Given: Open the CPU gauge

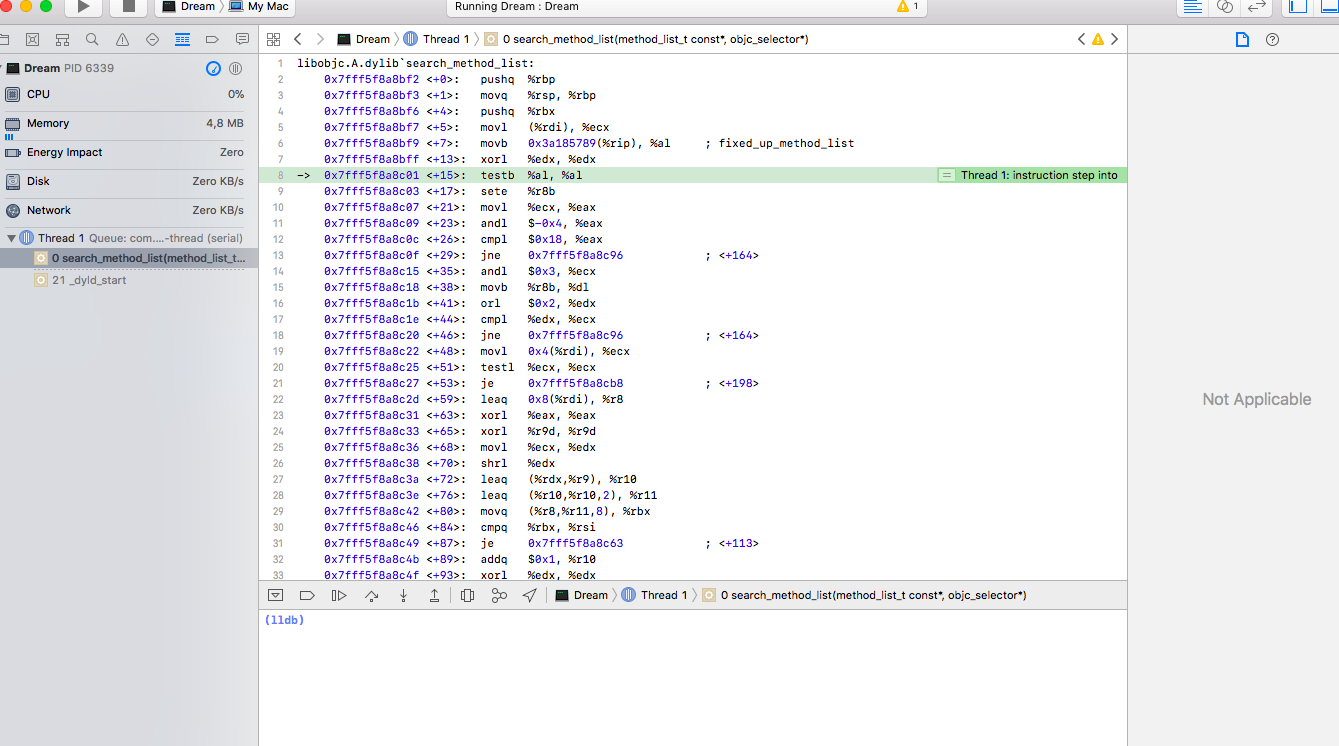Looking at the screenshot, I should coord(129,94).
